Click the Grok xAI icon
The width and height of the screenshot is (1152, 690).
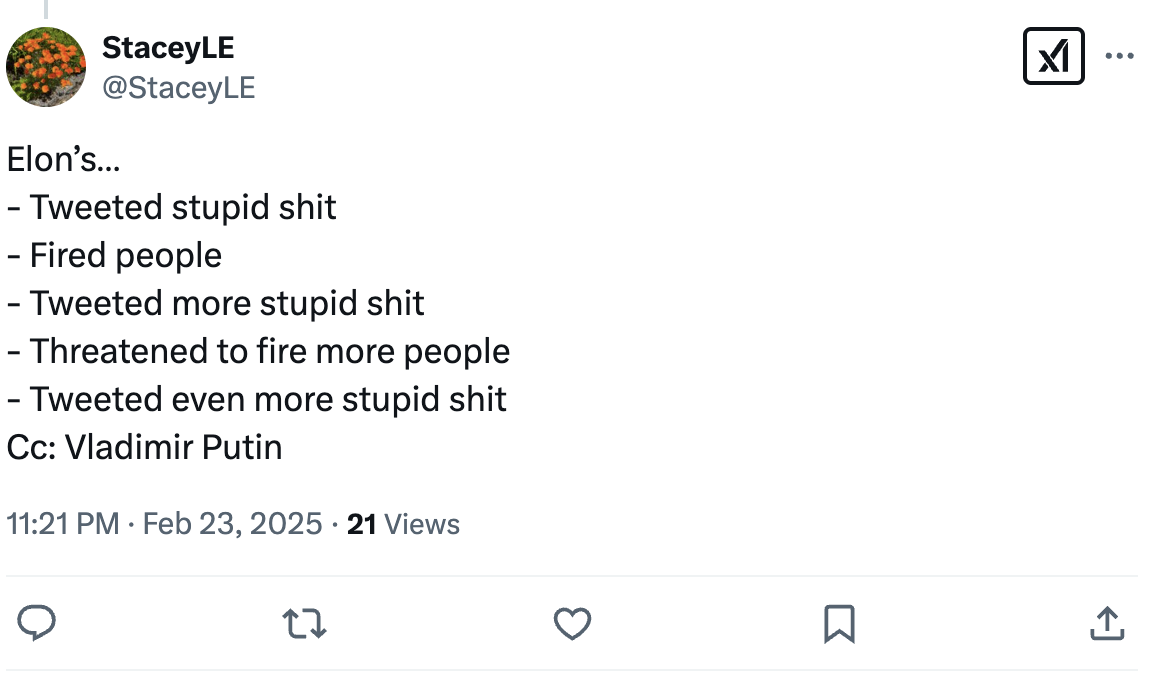pos(1053,56)
